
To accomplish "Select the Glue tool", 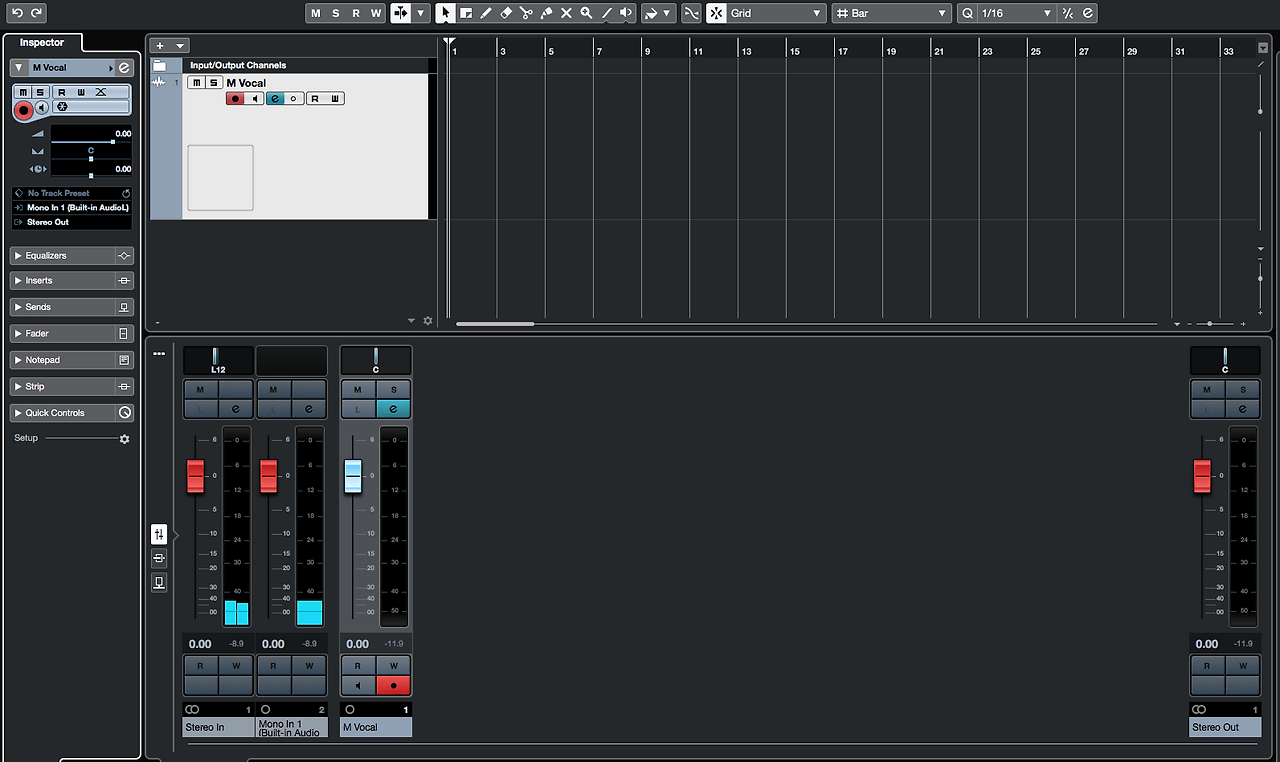I will [x=546, y=13].
